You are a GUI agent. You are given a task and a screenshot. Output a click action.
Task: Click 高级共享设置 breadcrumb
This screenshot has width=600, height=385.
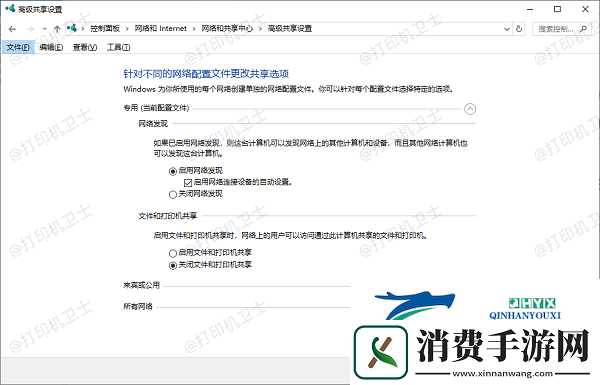pyautogui.click(x=290, y=29)
